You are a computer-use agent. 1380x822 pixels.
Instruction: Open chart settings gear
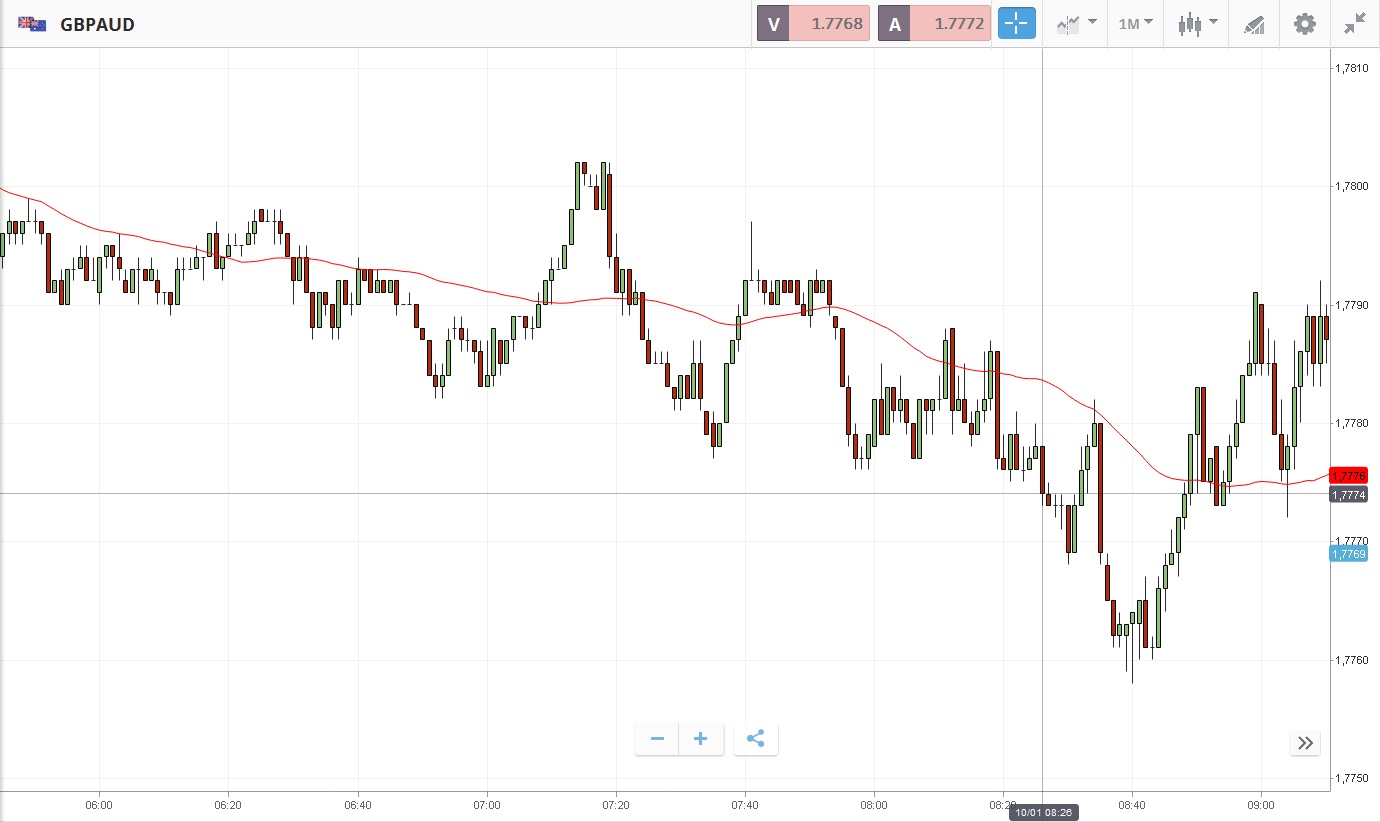1305,24
